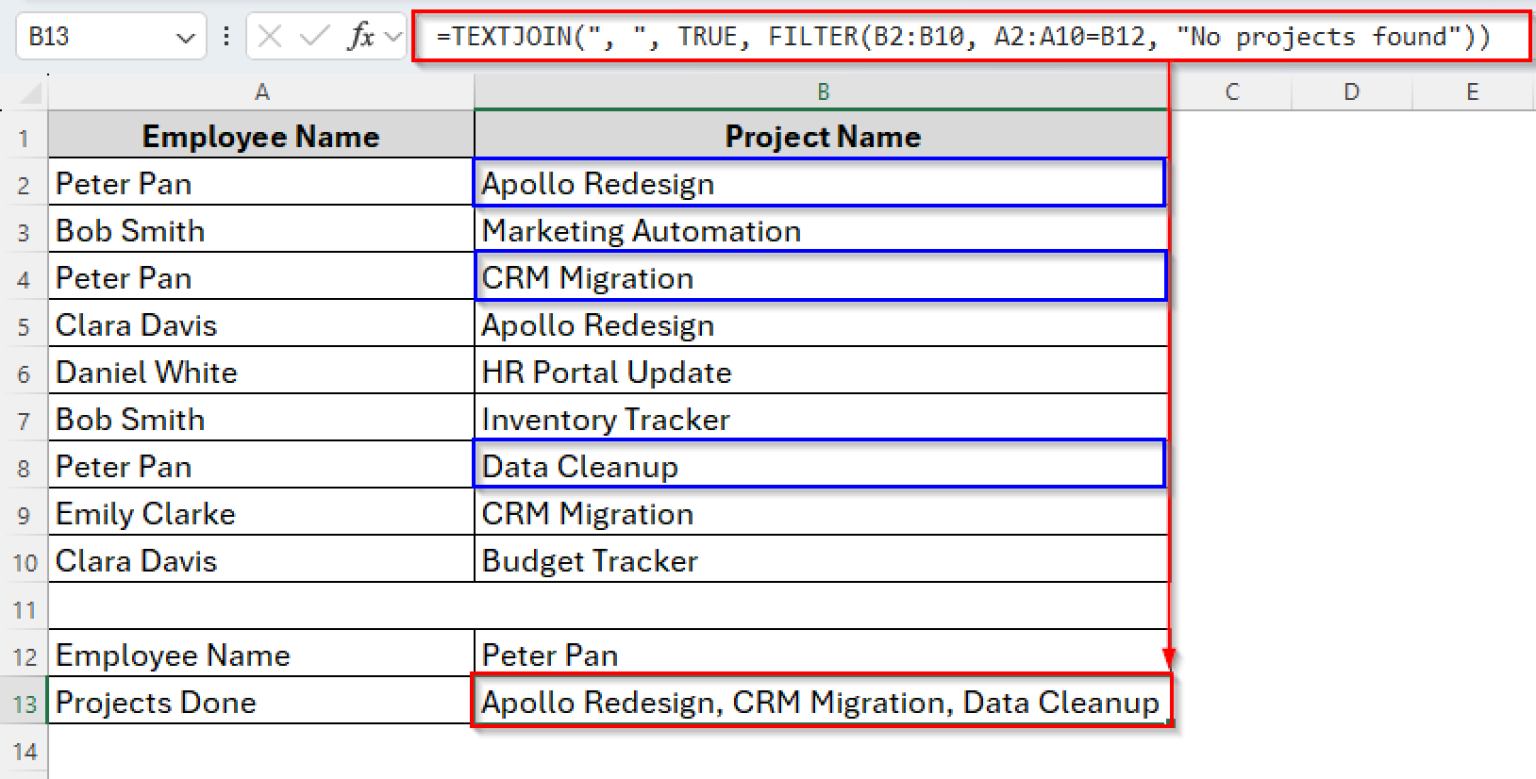The height and width of the screenshot is (779, 1536).
Task: Select column D header
Action: [1351, 92]
